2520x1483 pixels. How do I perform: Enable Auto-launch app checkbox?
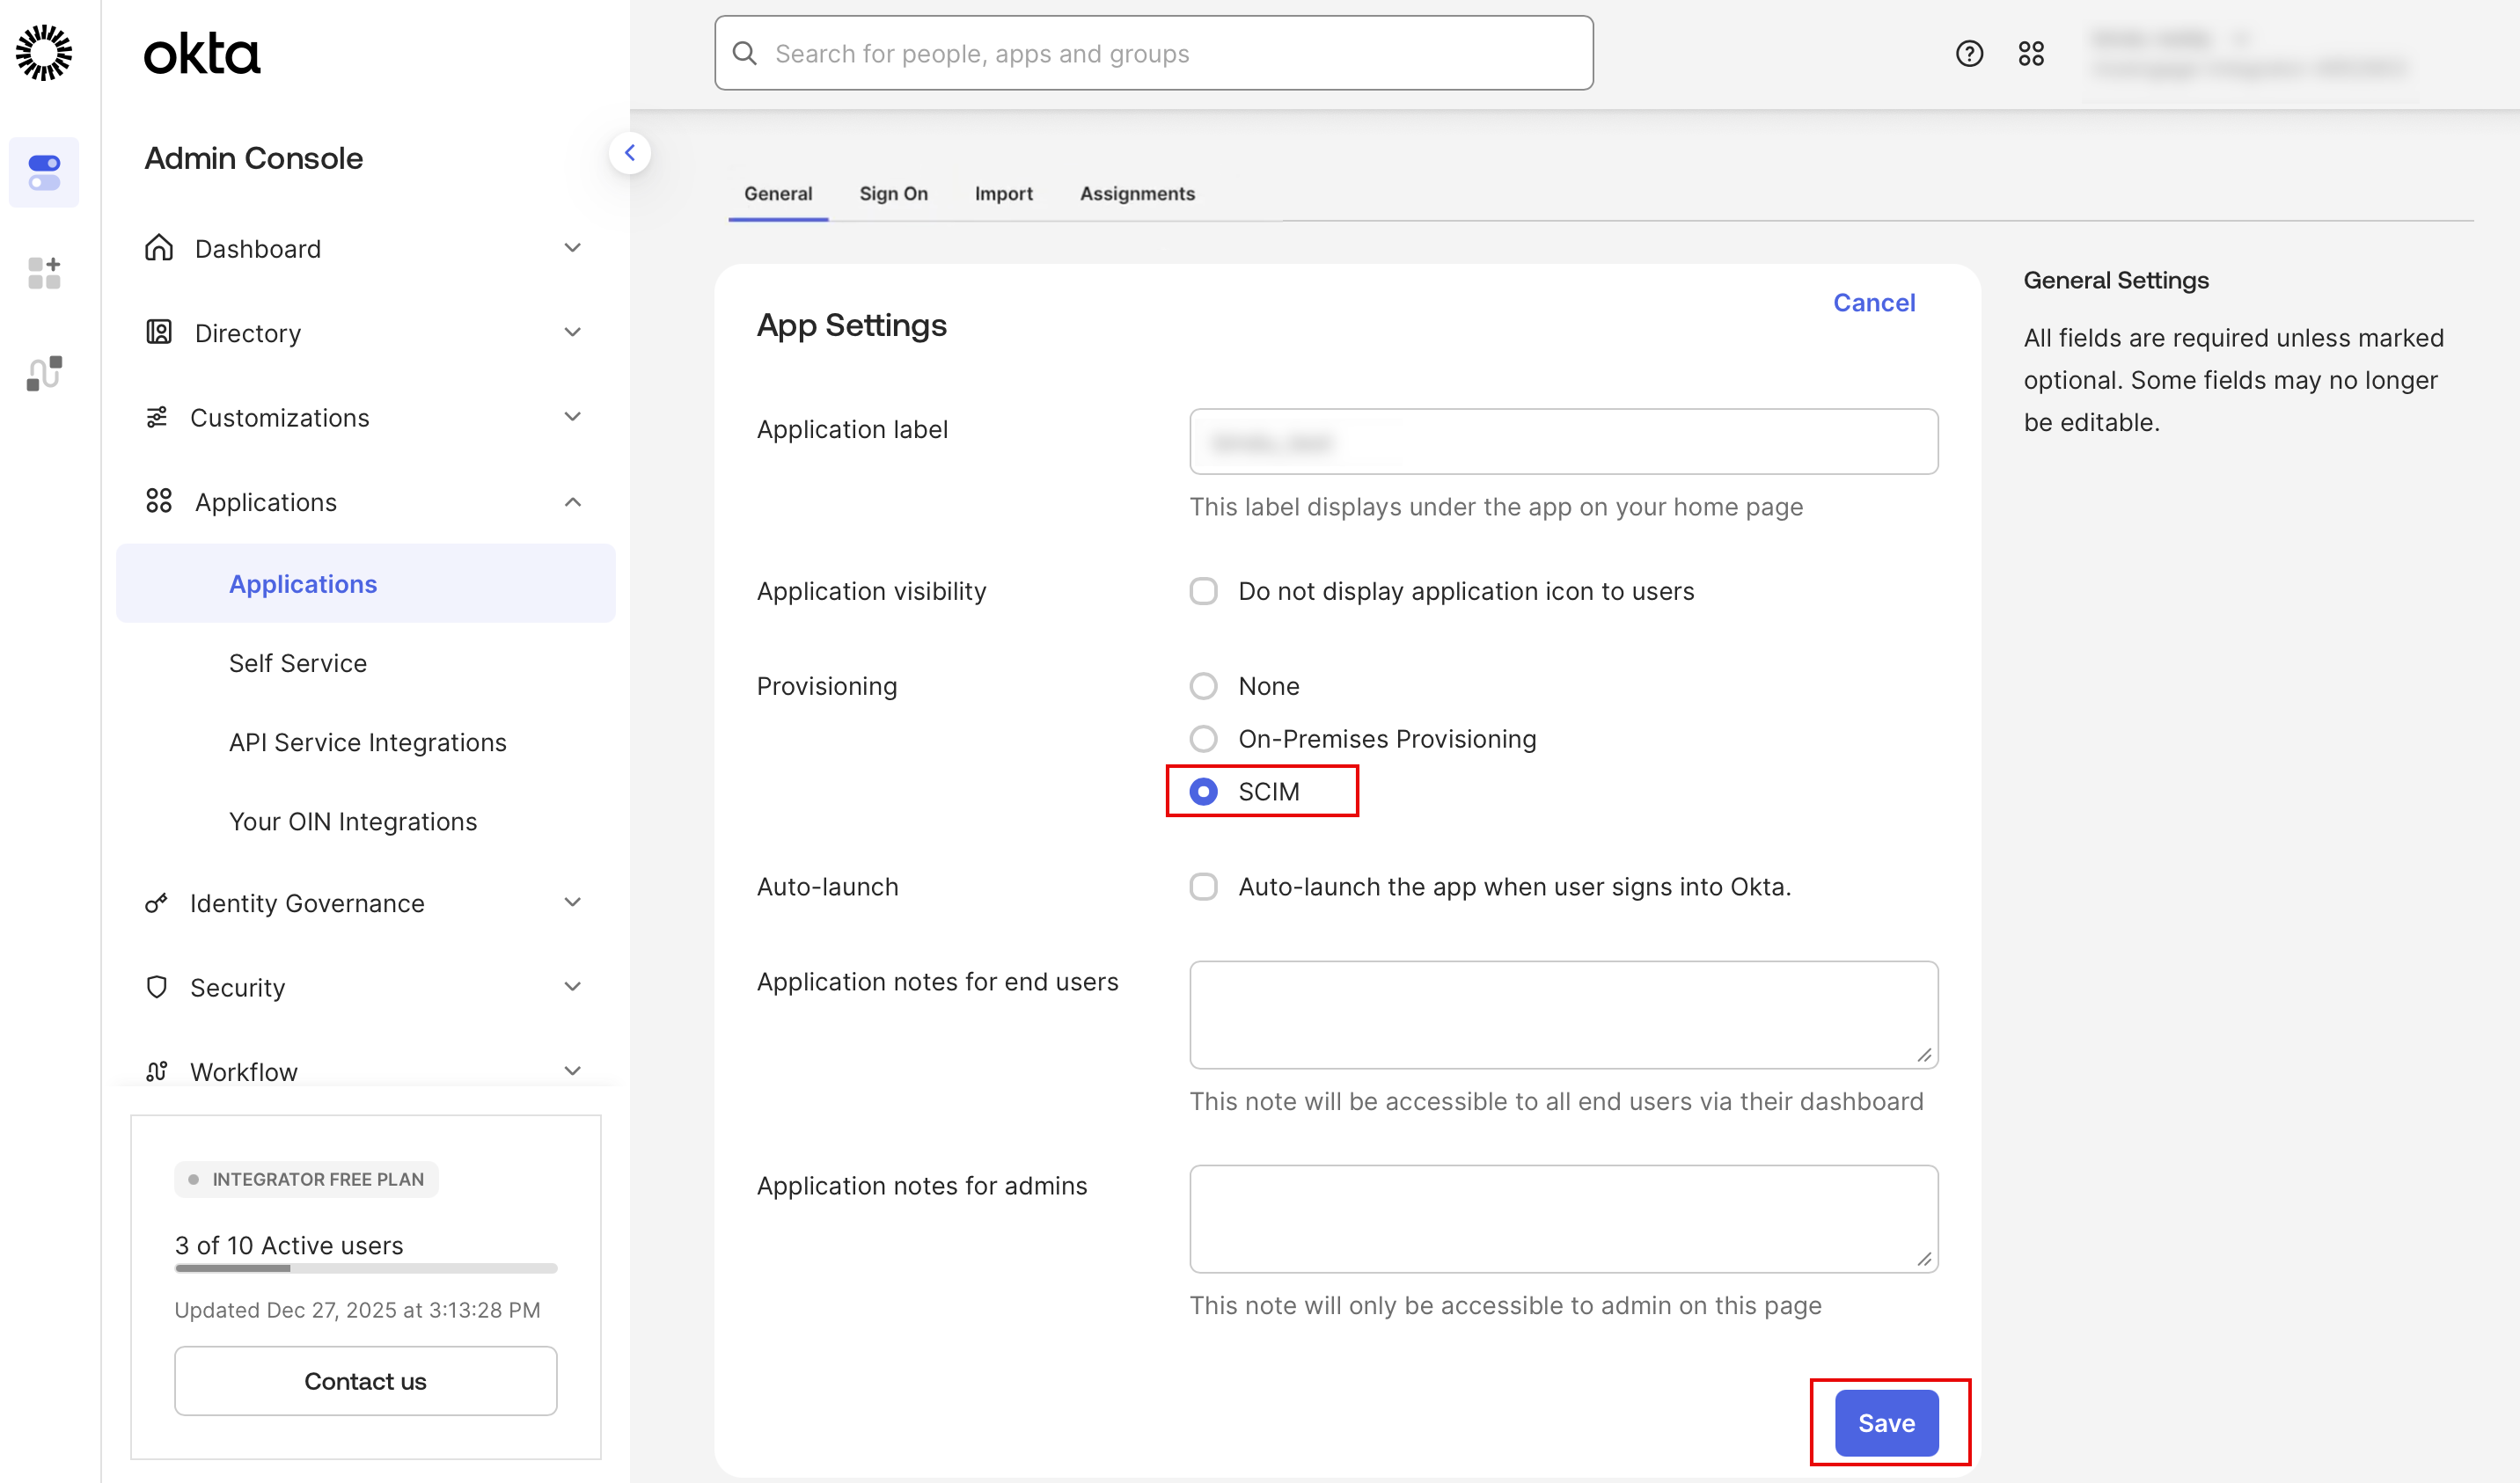(1203, 887)
